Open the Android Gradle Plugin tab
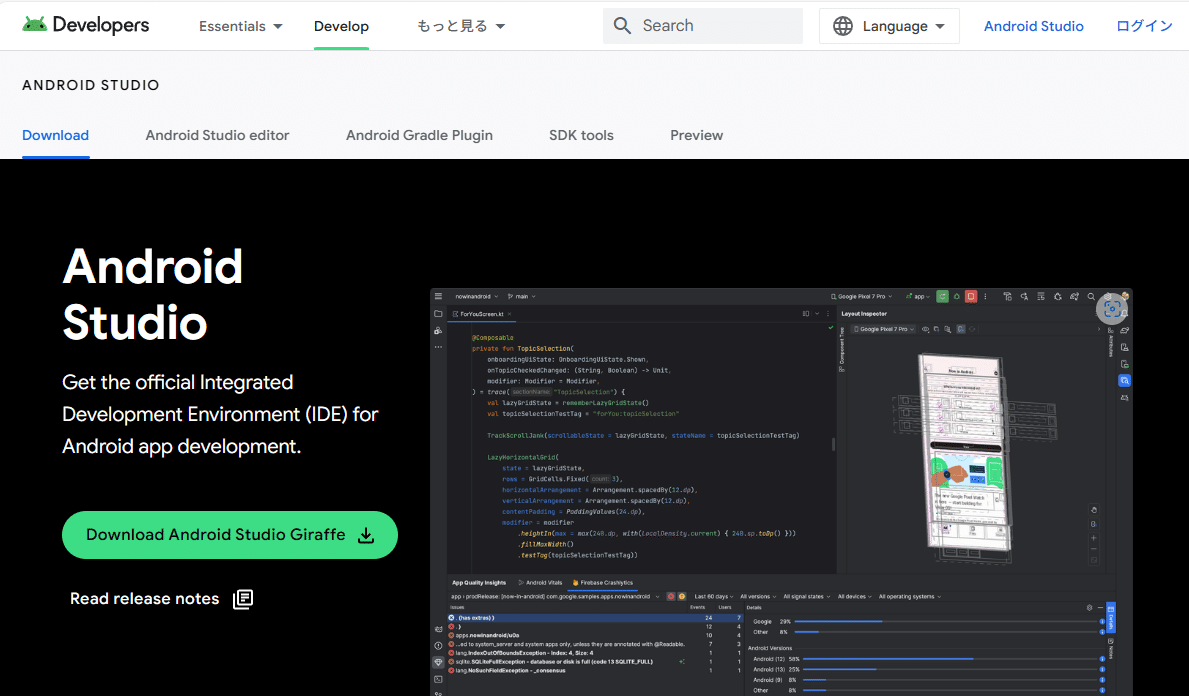 click(x=419, y=135)
